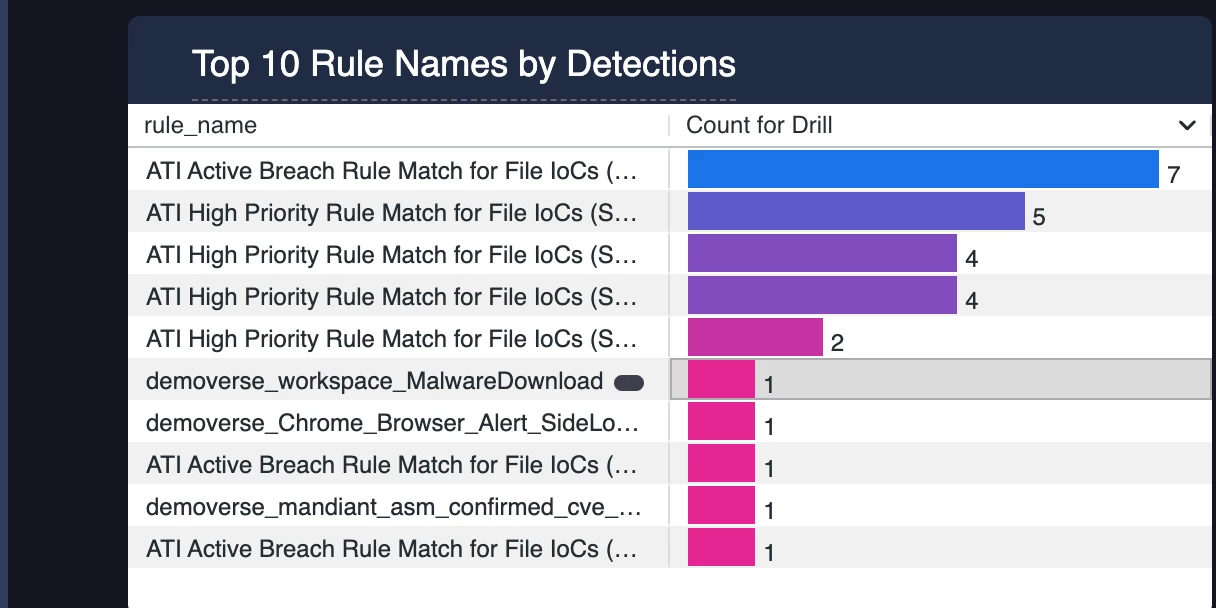Click the indigo bar with value 5
1216x608 pixels.
(856, 211)
